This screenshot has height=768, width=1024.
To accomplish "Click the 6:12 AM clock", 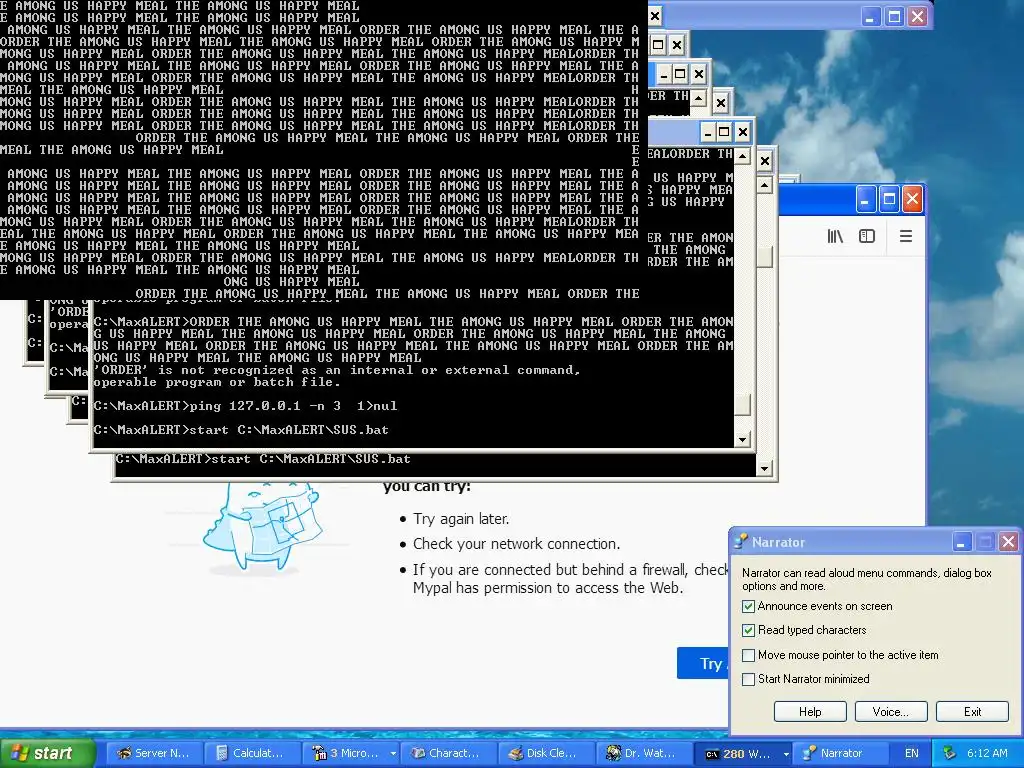I will tap(987, 753).
